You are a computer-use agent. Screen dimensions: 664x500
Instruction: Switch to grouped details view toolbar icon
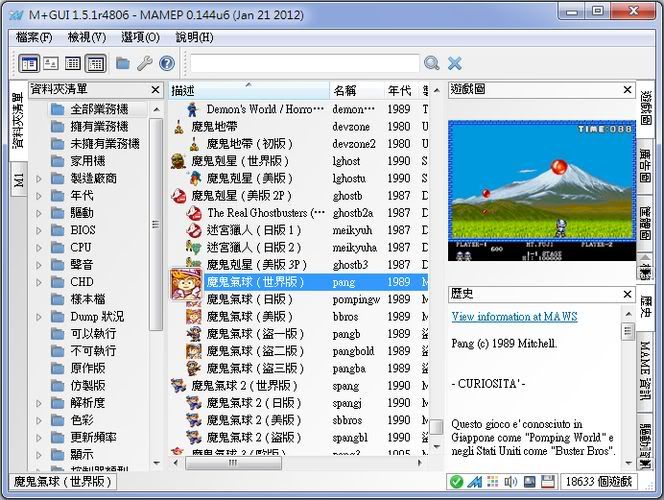95,64
